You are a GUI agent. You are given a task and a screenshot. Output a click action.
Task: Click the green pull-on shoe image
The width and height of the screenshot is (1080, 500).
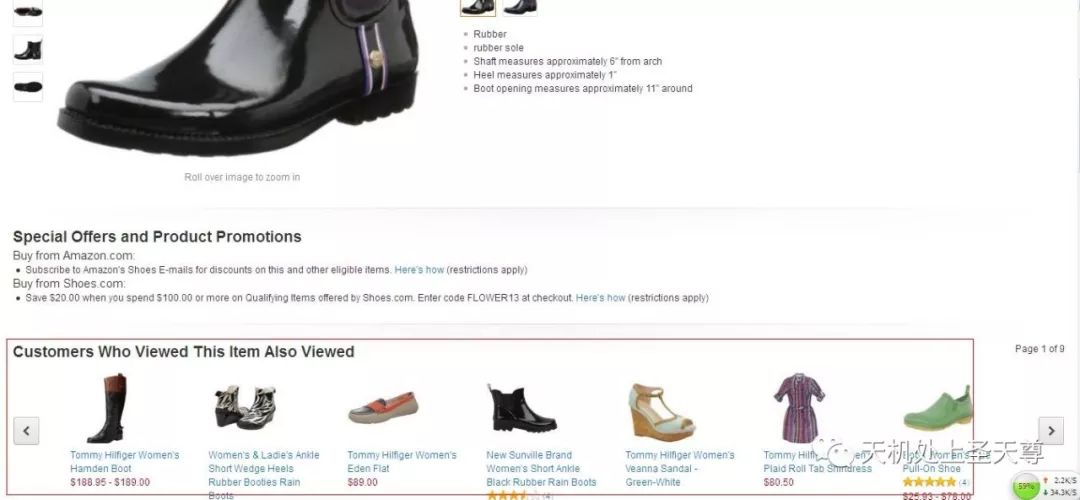point(937,409)
